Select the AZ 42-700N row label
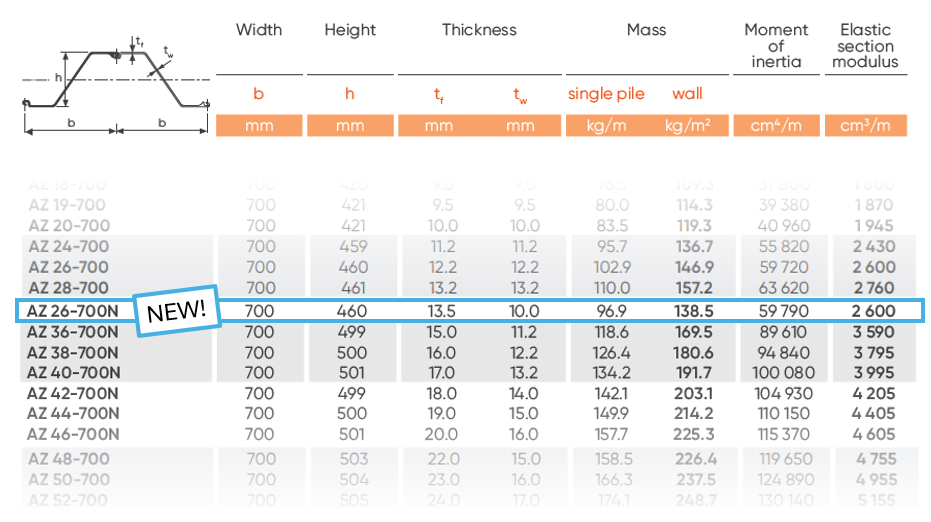This screenshot has height=522, width=931. coord(73,393)
